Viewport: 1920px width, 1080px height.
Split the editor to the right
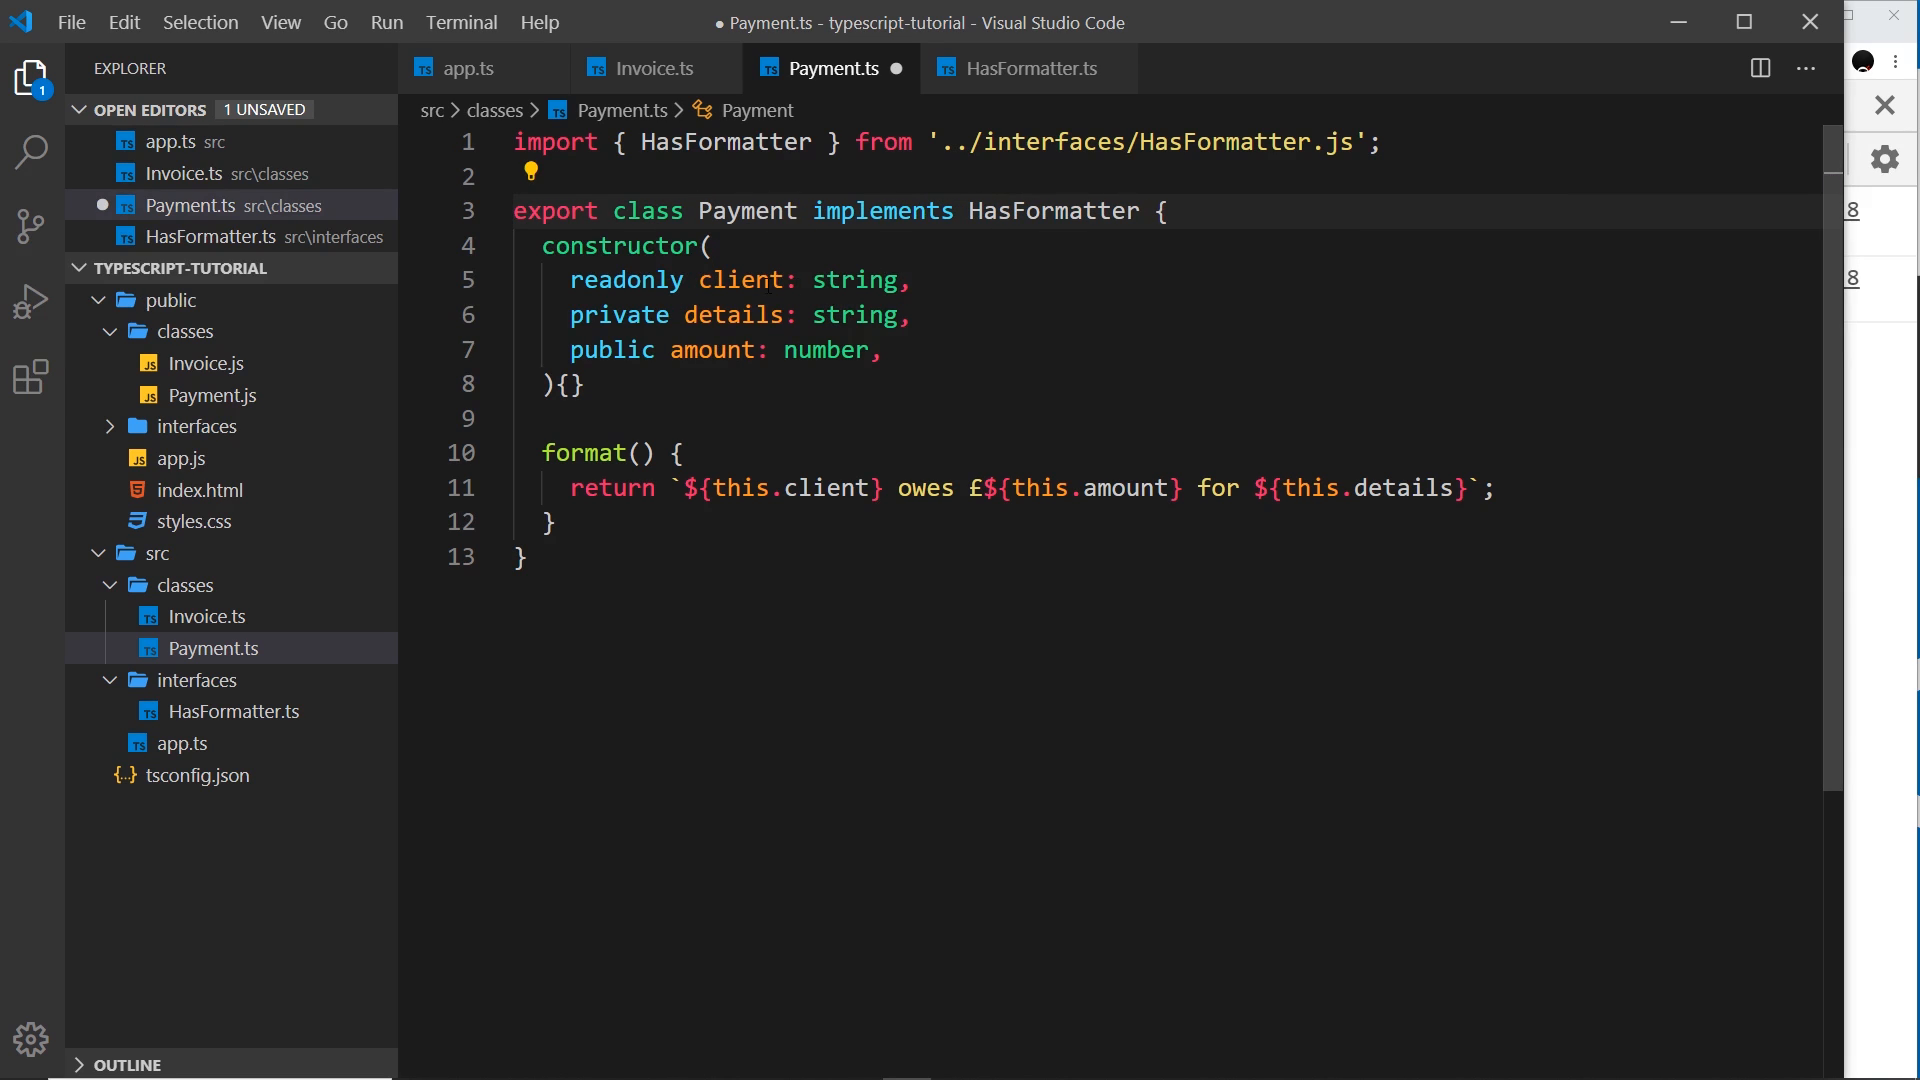(x=1761, y=68)
